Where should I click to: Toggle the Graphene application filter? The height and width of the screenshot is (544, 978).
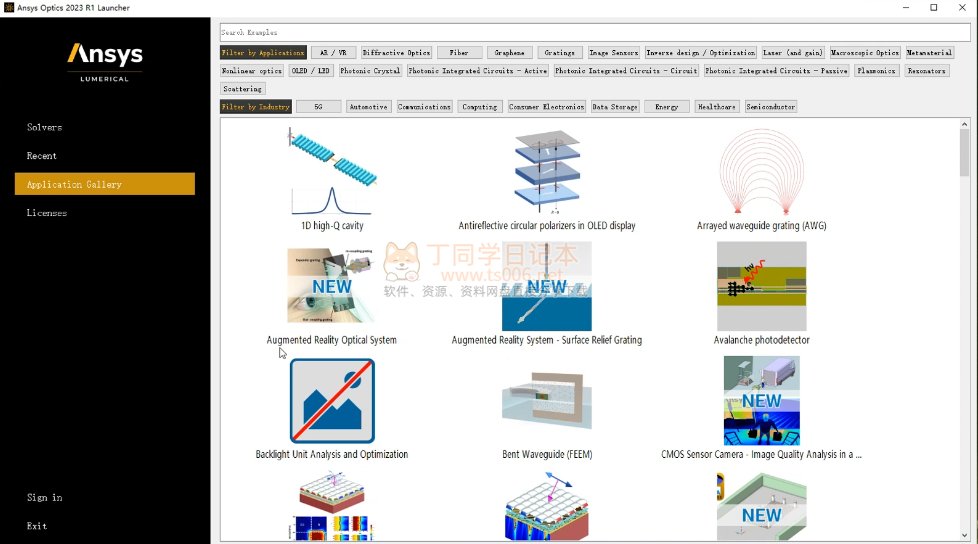510,52
